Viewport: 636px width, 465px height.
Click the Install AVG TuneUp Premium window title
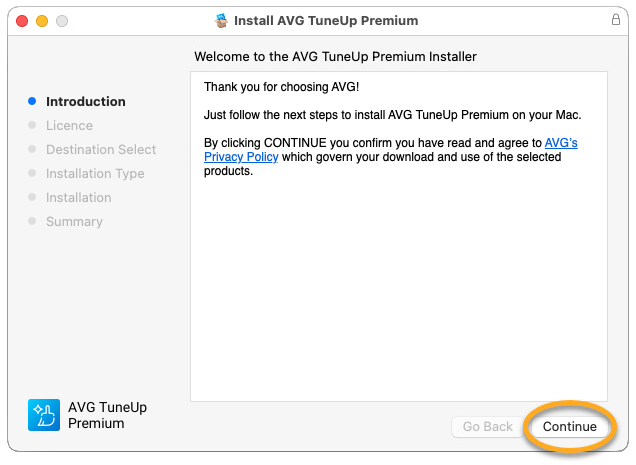(326, 20)
